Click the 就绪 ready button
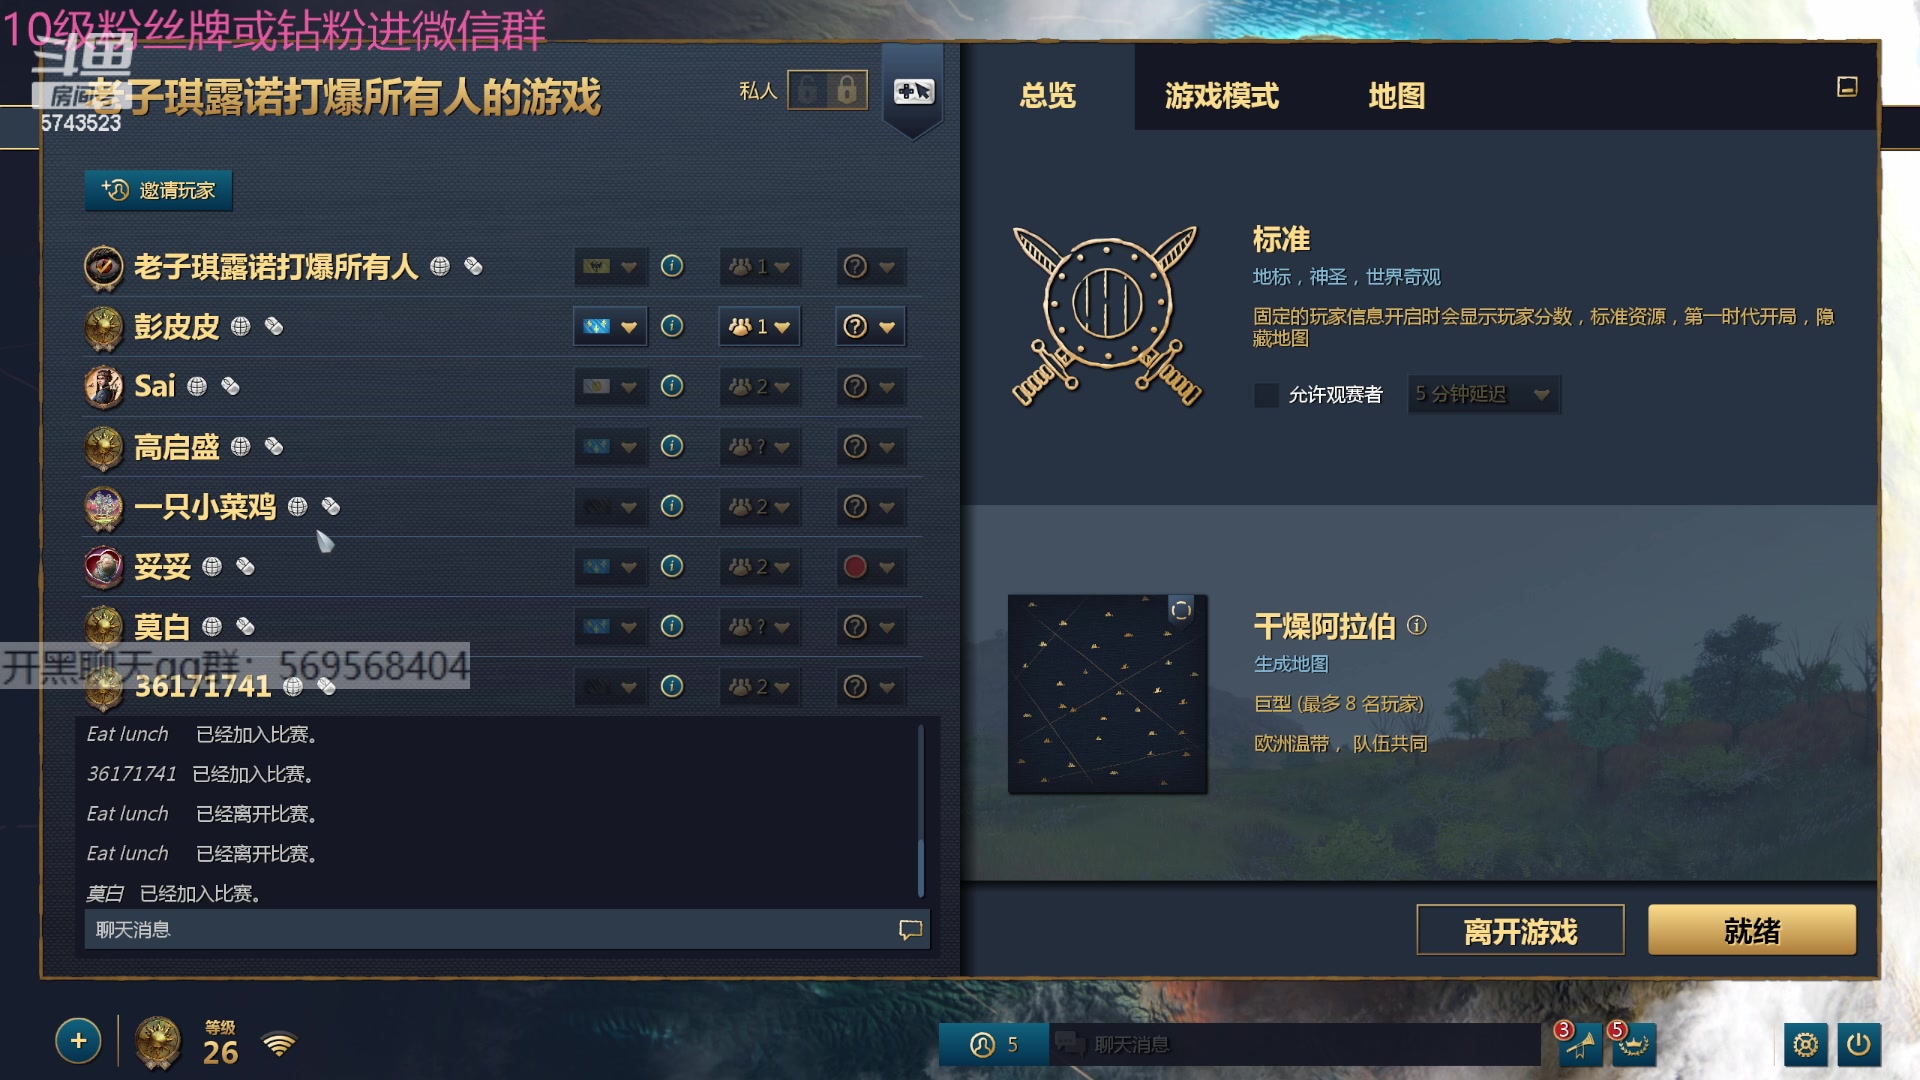This screenshot has width=1920, height=1080. point(1751,931)
